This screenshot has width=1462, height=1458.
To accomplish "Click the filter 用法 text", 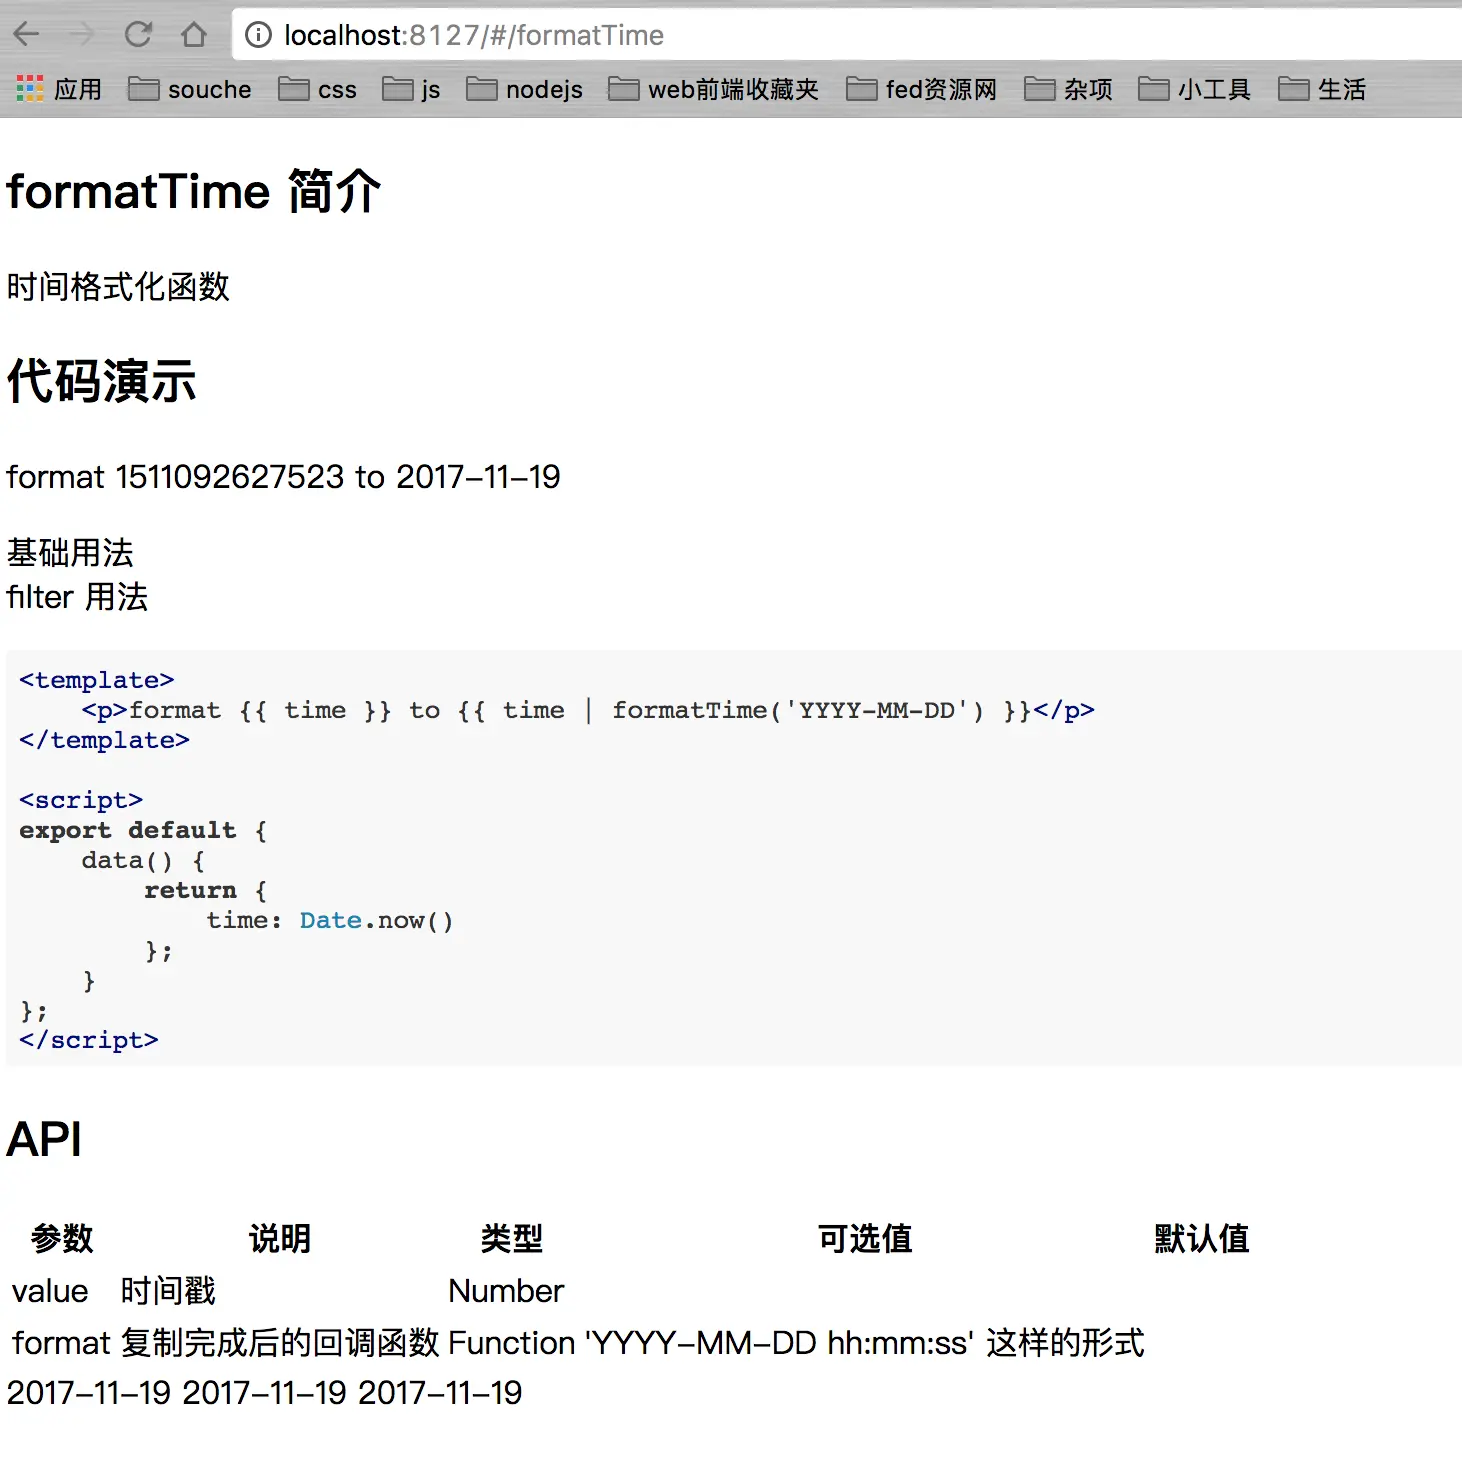I will click(x=77, y=597).
